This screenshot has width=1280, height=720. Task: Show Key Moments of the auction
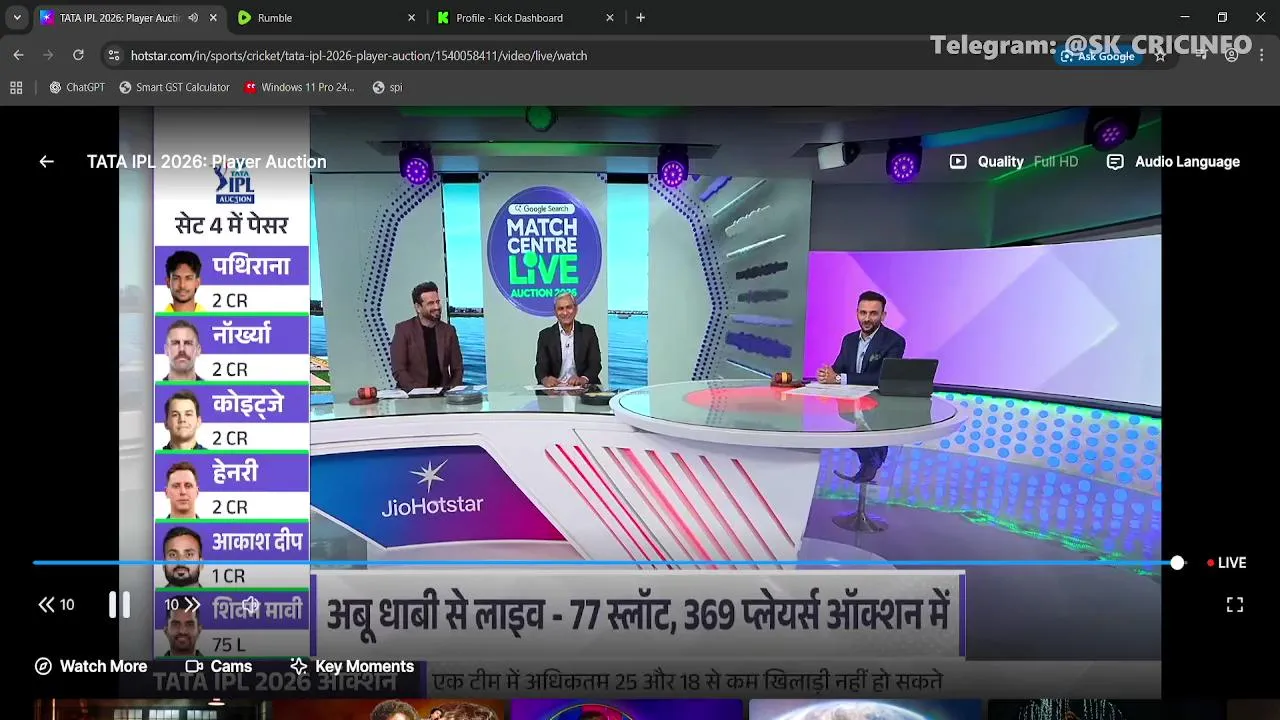pyautogui.click(x=352, y=666)
